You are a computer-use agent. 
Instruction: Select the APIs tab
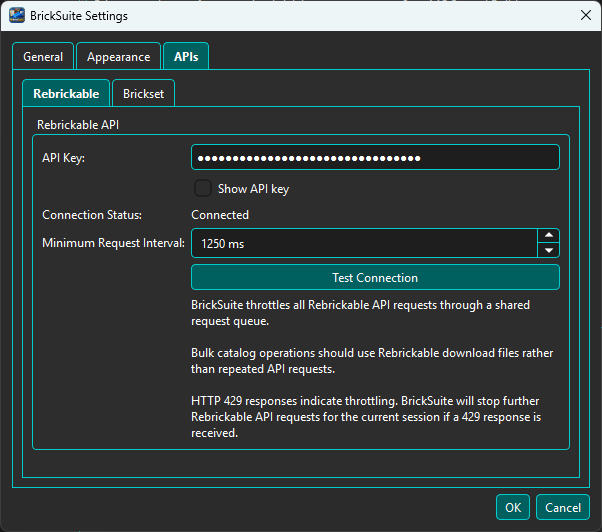186,56
